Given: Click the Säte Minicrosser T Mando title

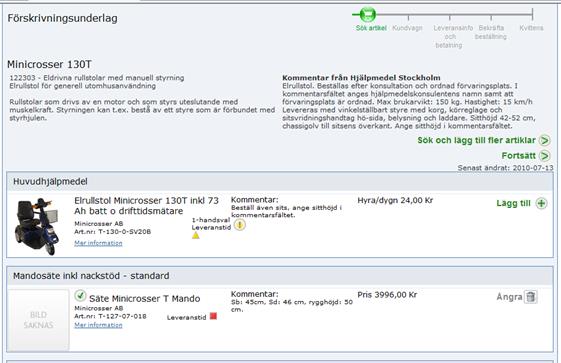Looking at the screenshot, I should [145, 299].
